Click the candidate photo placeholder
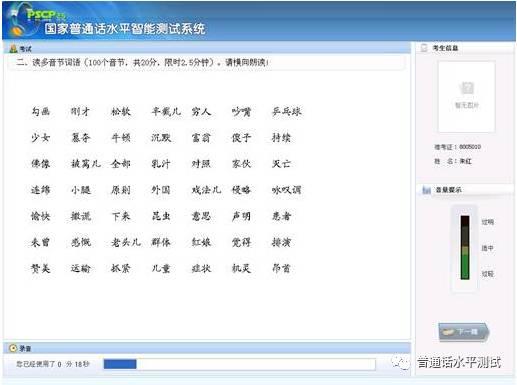The height and width of the screenshot is (385, 517). pyautogui.click(x=467, y=97)
